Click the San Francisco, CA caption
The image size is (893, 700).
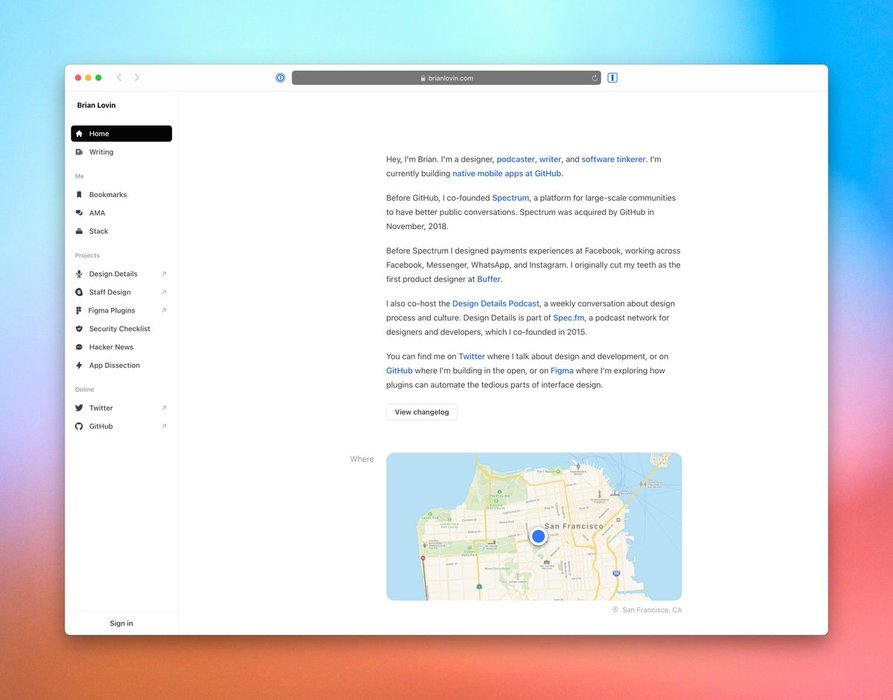[652, 610]
